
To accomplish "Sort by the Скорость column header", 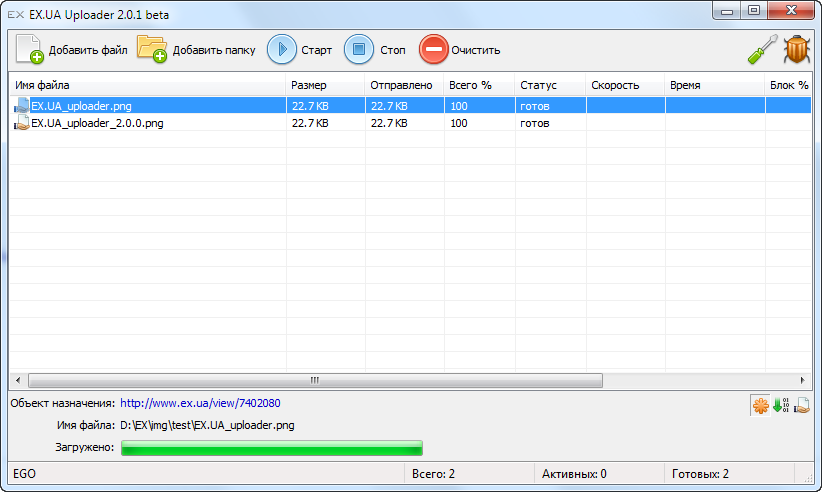I will point(625,85).
